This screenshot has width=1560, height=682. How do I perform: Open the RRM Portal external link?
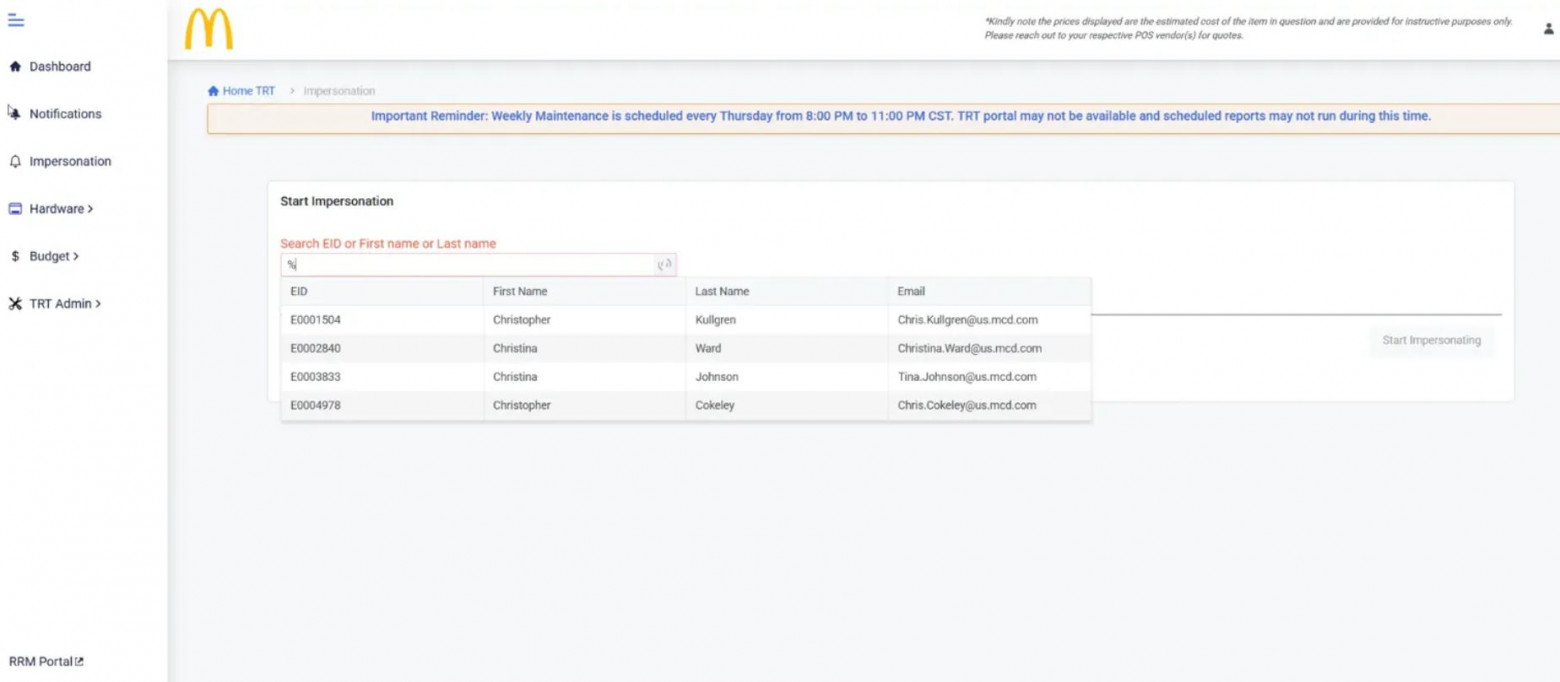pos(47,661)
